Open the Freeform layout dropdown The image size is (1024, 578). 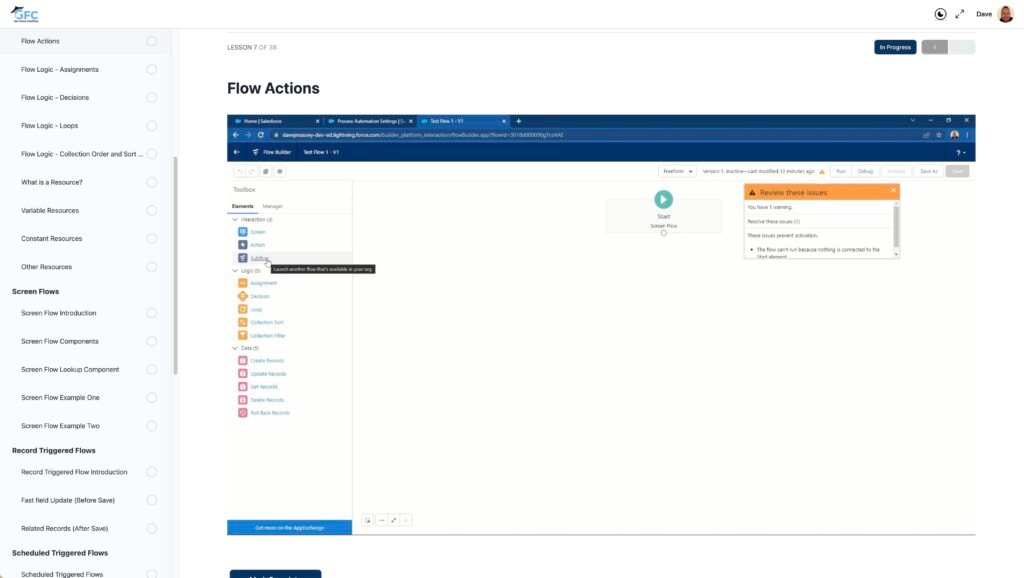pyautogui.click(x=677, y=171)
